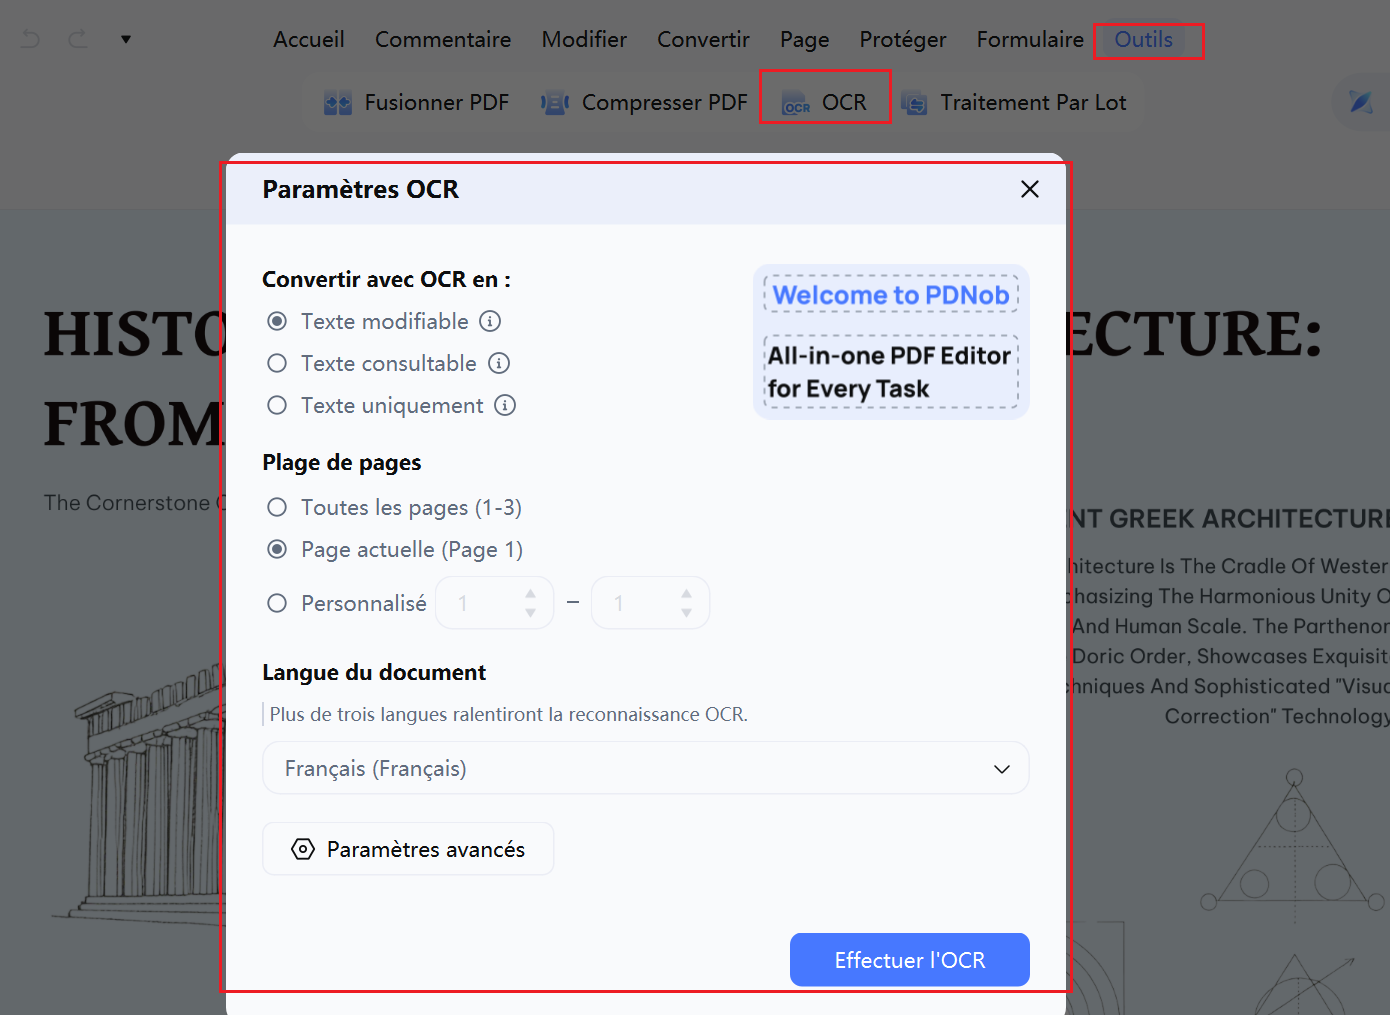Open the Français language dropdown
The width and height of the screenshot is (1390, 1015).
click(646, 768)
